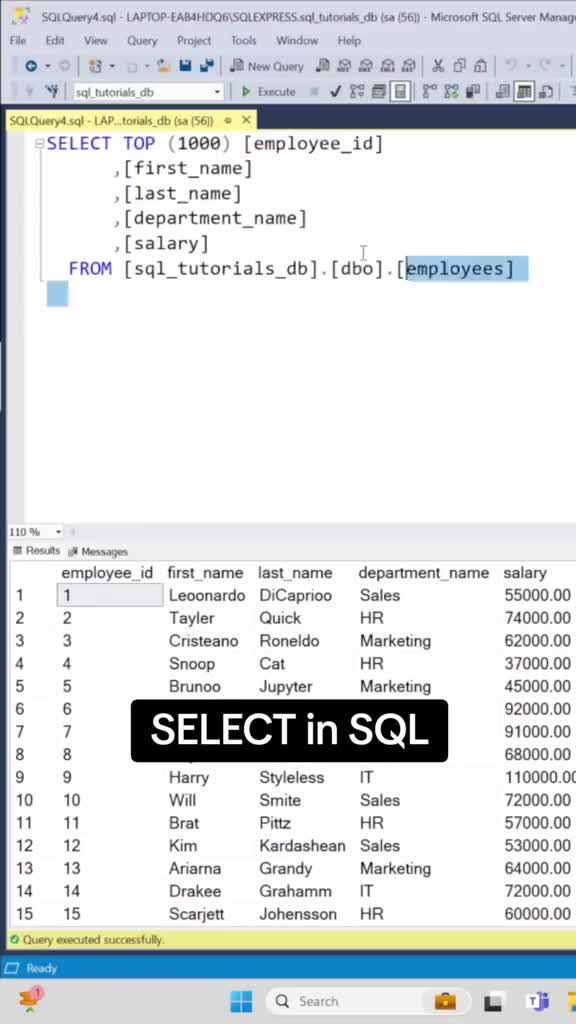This screenshot has width=576, height=1024.
Task: Click the Change Connection icon
Action: pyautogui.click(x=51, y=91)
